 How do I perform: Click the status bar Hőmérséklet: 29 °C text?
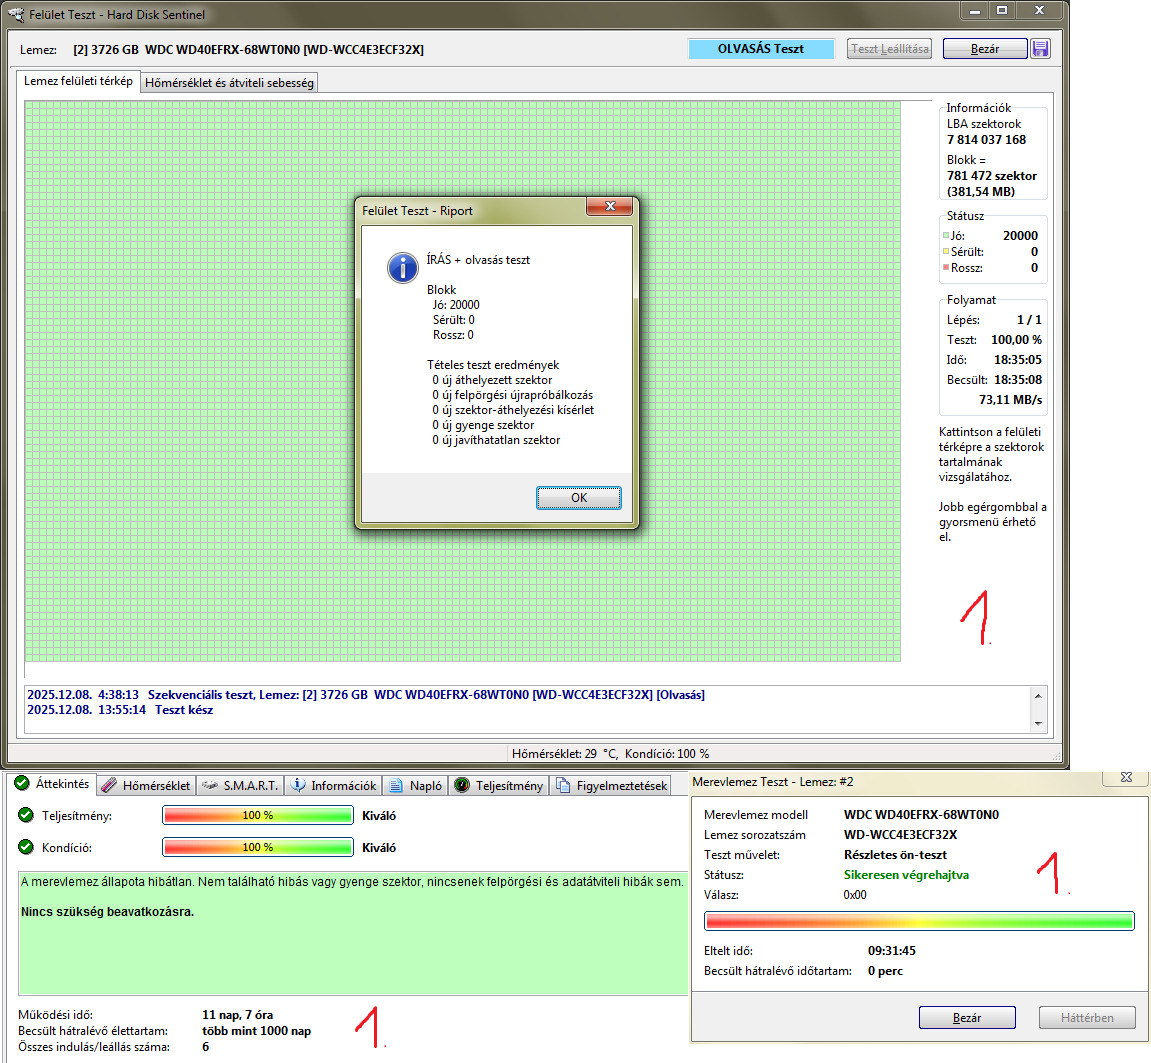click(564, 753)
